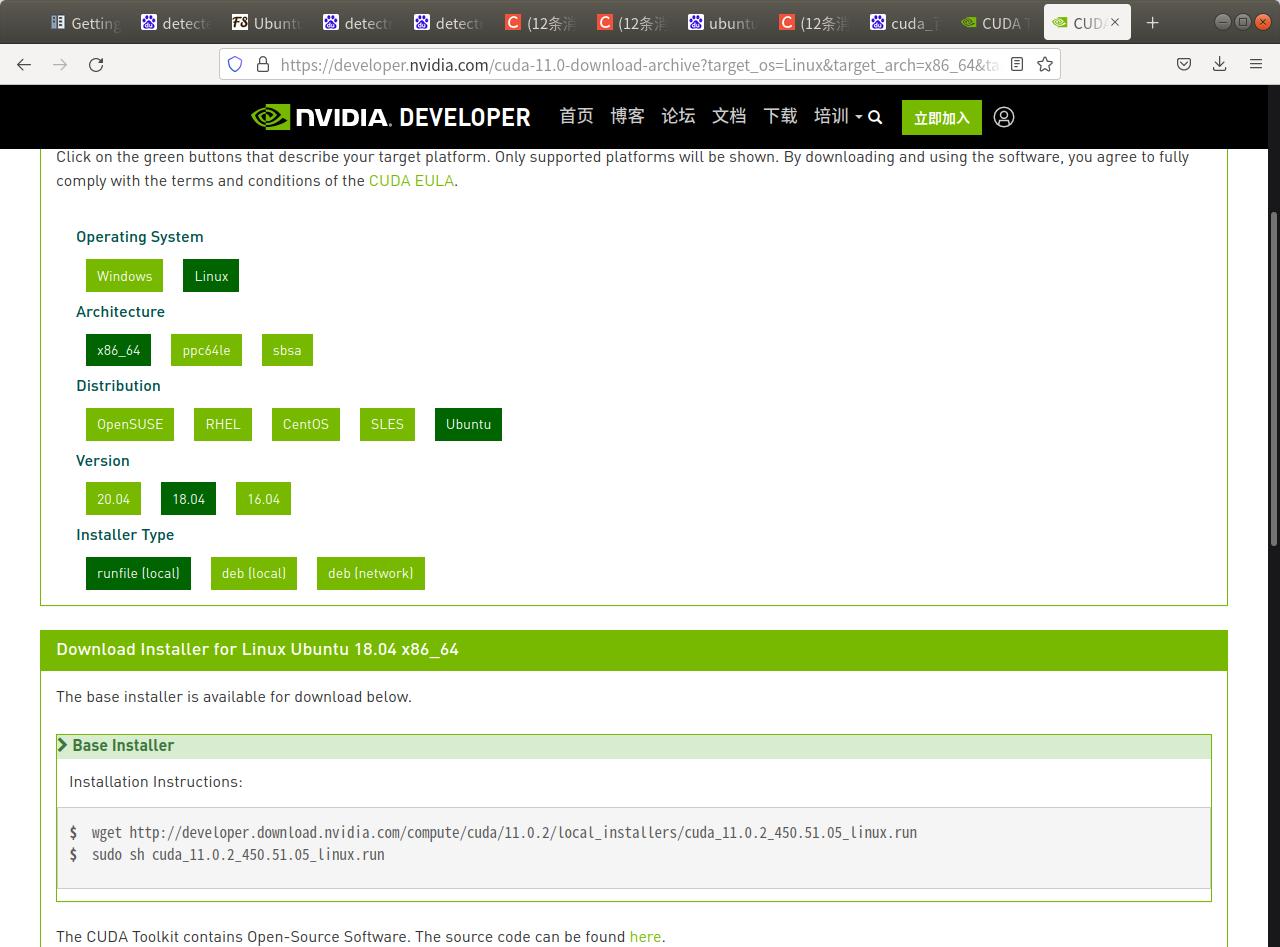
Task: Open the 论坛 nav item
Action: click(x=678, y=116)
